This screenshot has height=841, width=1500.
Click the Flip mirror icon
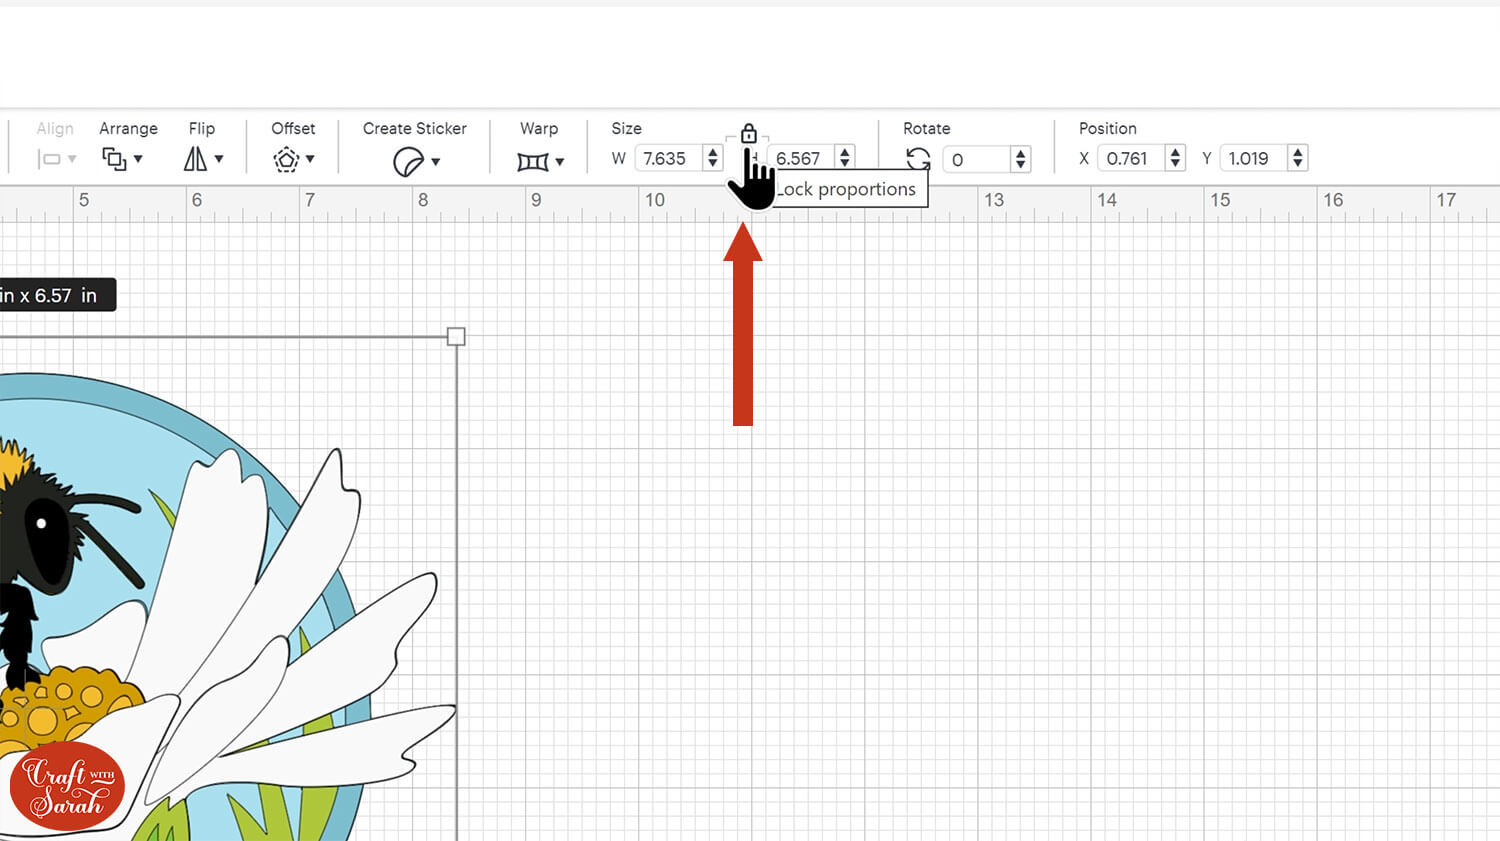click(x=195, y=159)
